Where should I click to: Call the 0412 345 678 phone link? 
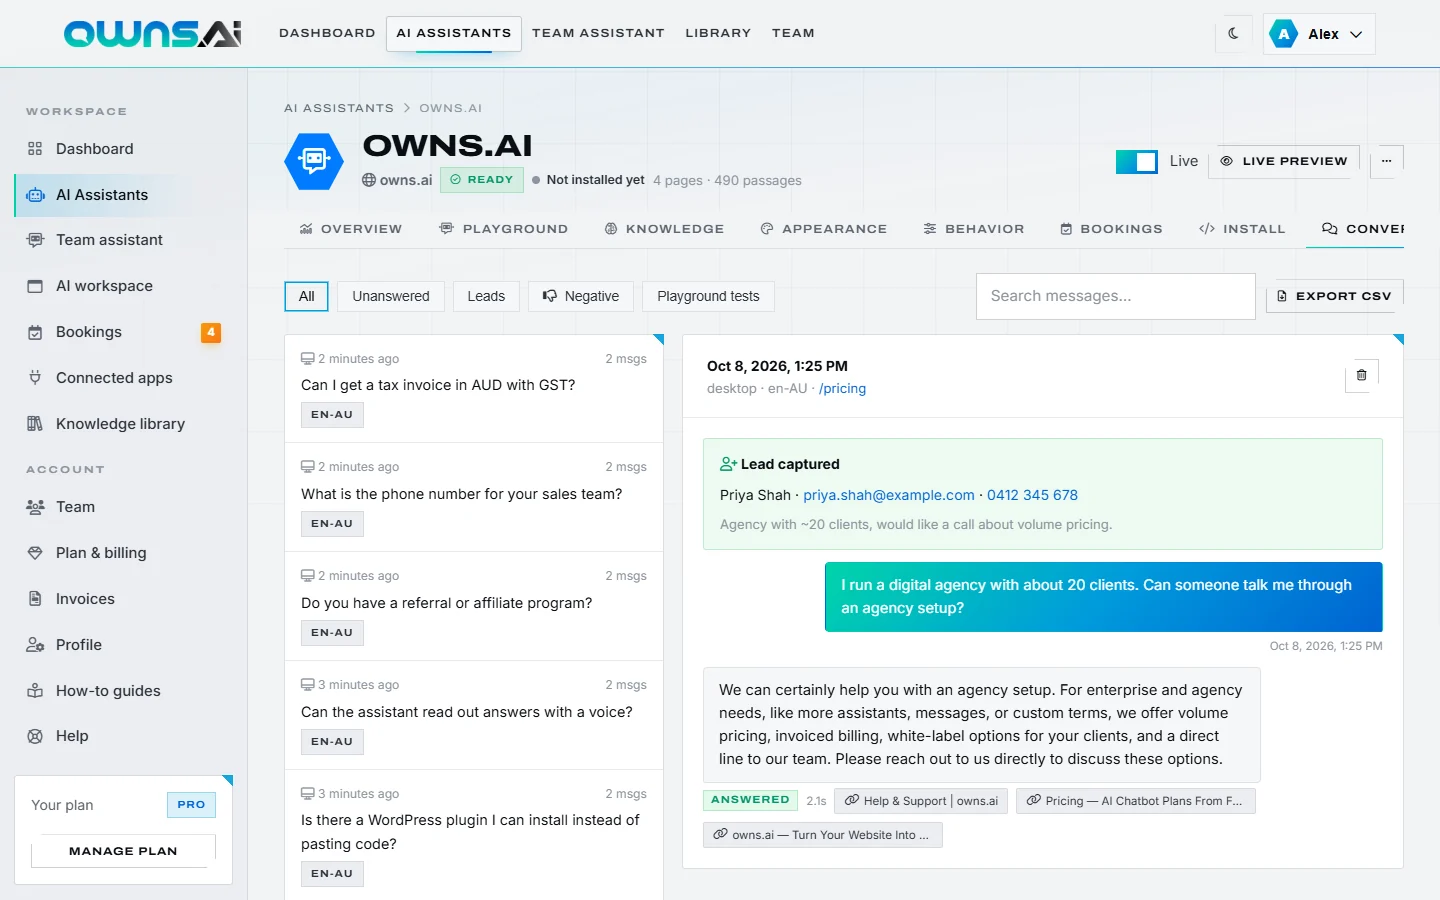click(1032, 495)
